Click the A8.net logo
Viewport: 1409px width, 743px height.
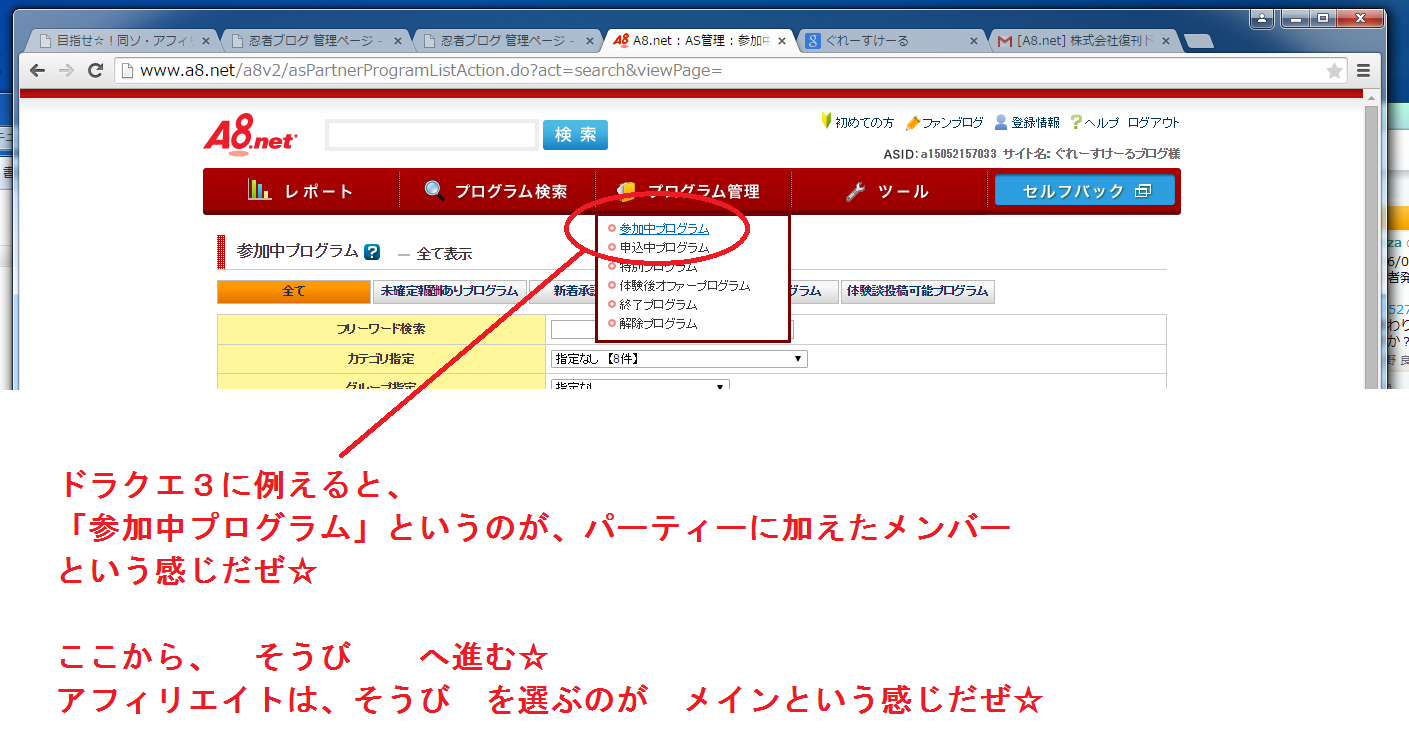[250, 135]
